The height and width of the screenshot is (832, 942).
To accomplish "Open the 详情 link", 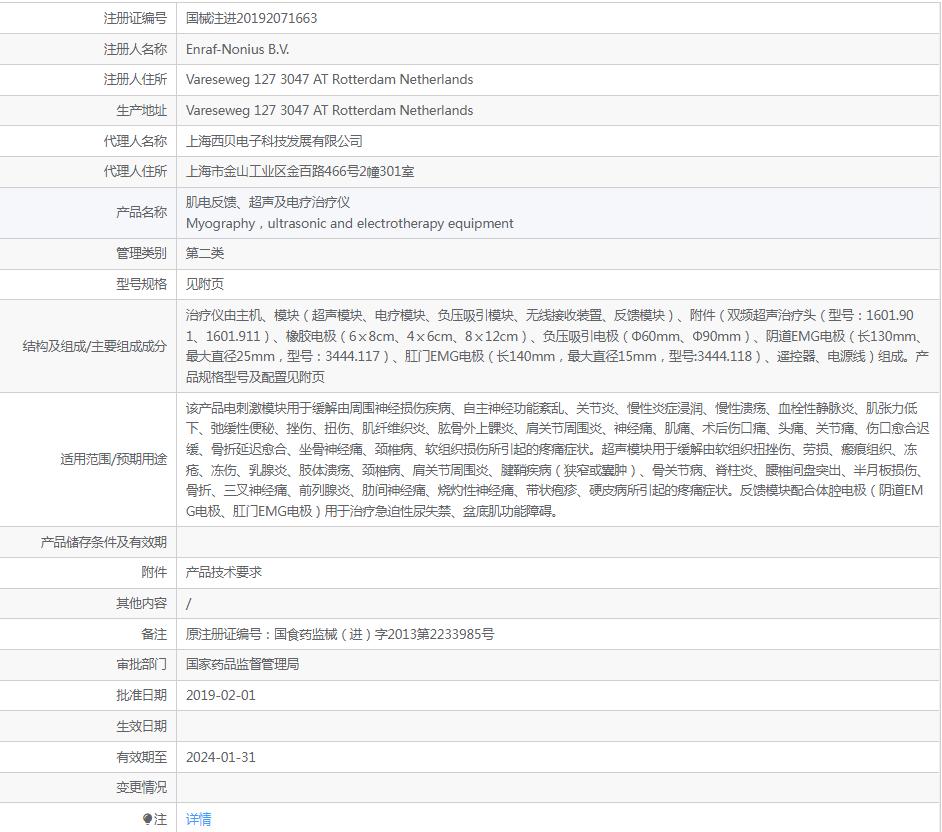I will pos(198,819).
